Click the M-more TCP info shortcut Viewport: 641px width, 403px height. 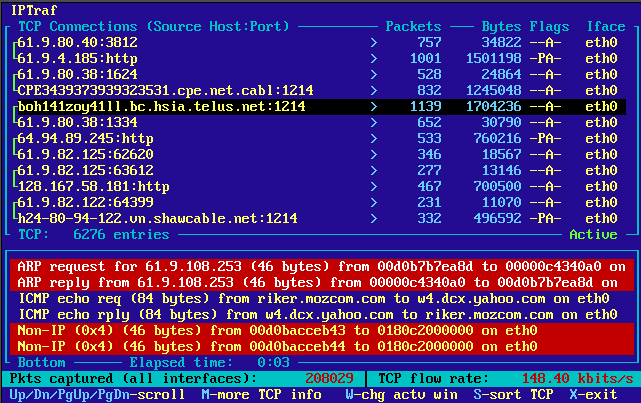(261, 395)
